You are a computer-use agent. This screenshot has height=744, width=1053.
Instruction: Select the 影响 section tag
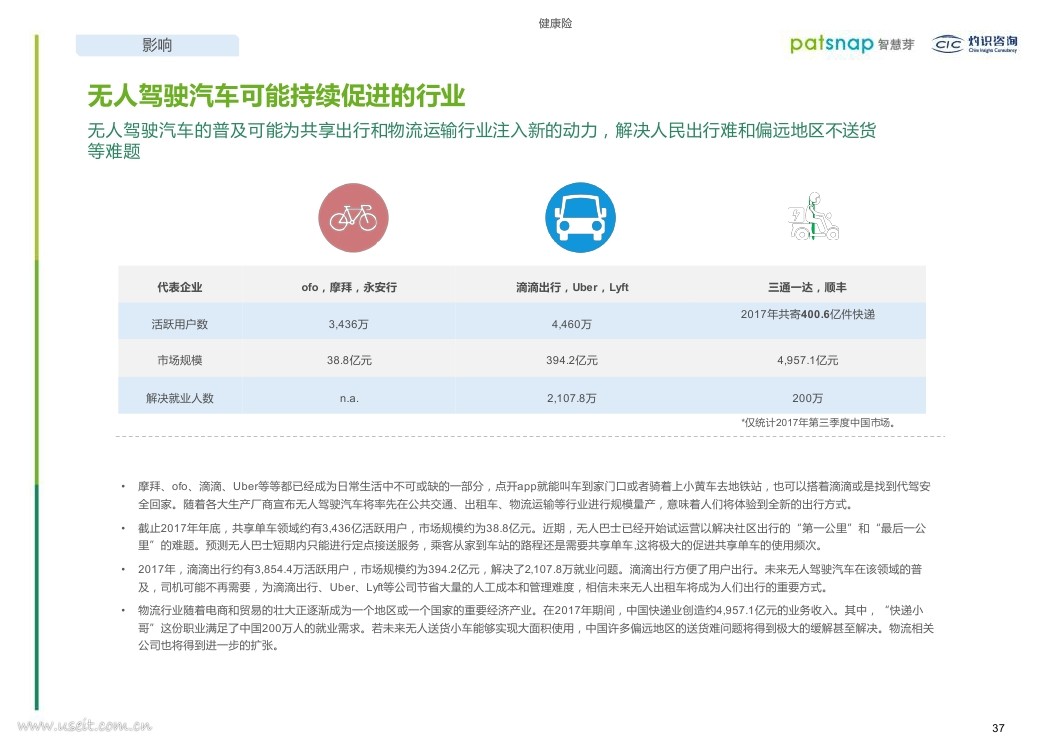157,45
